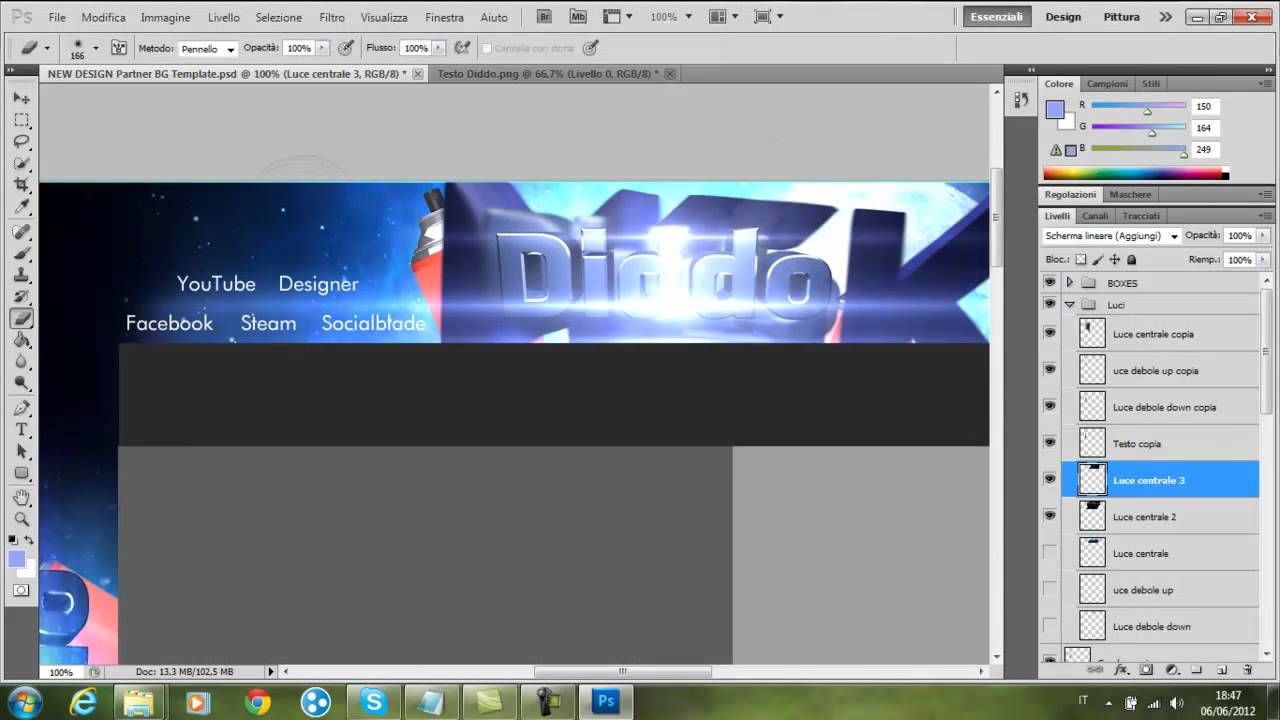Select the Paint Bucket tool

click(22, 341)
